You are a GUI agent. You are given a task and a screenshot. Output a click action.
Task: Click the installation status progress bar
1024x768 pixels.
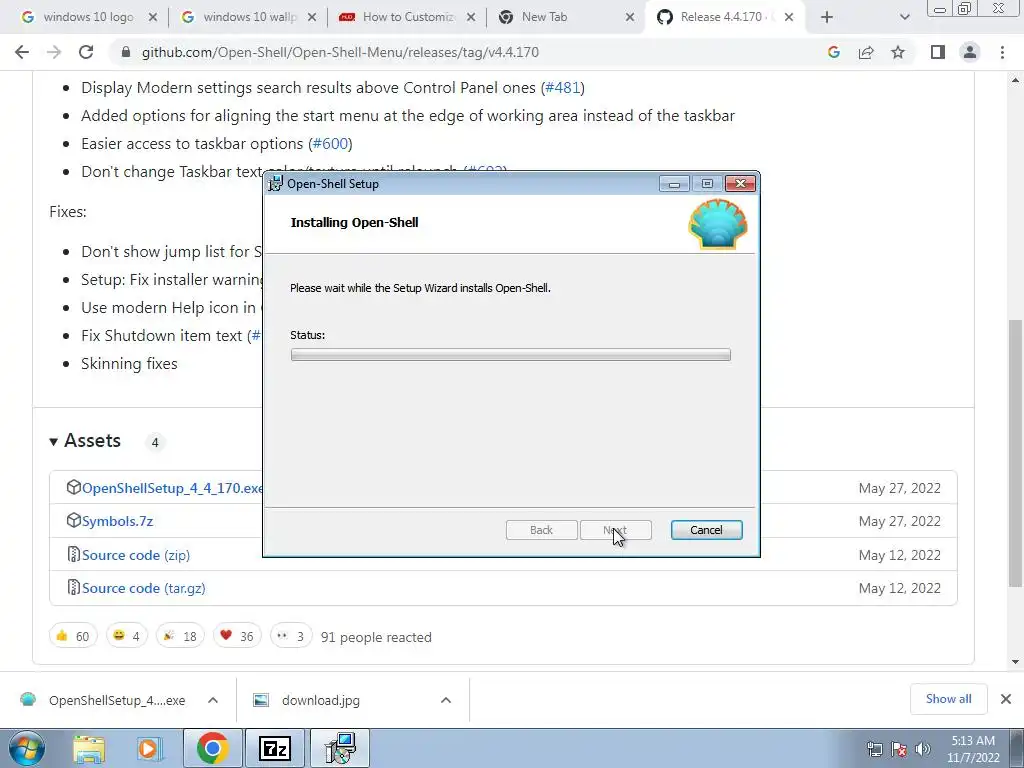(x=511, y=355)
